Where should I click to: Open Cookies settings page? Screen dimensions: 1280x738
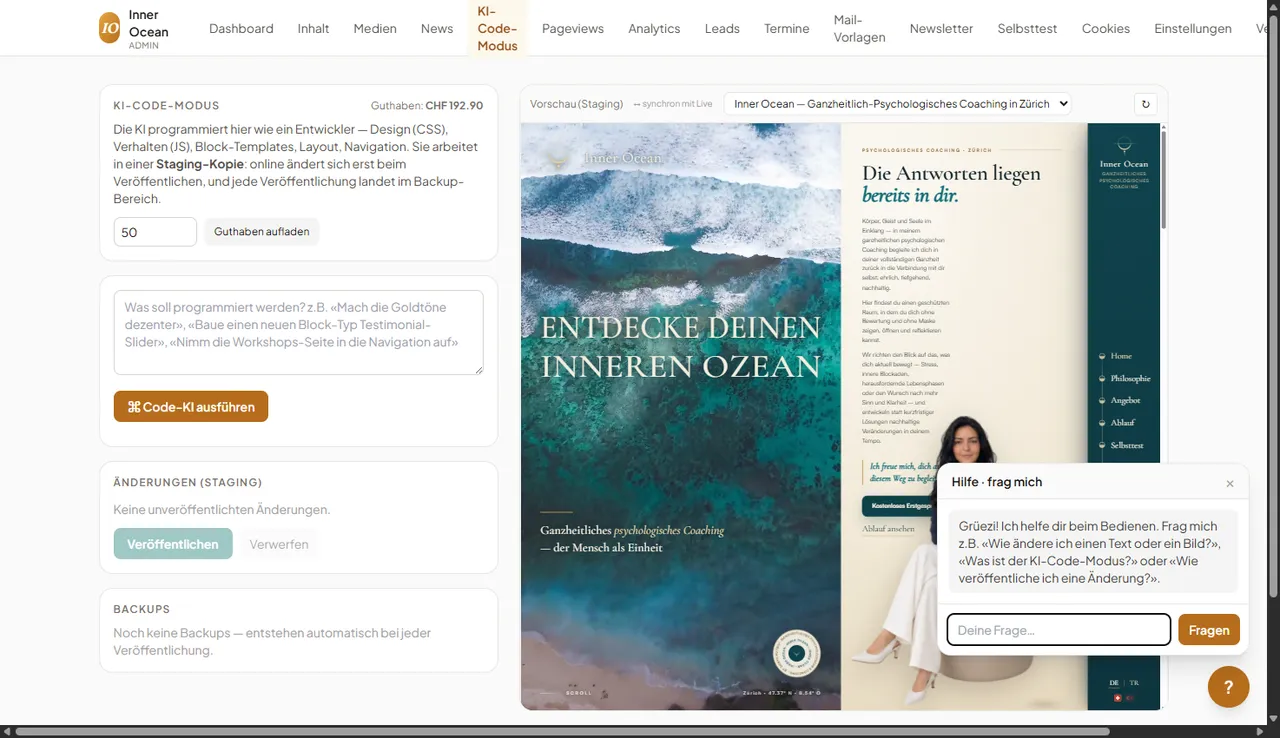1106,28
